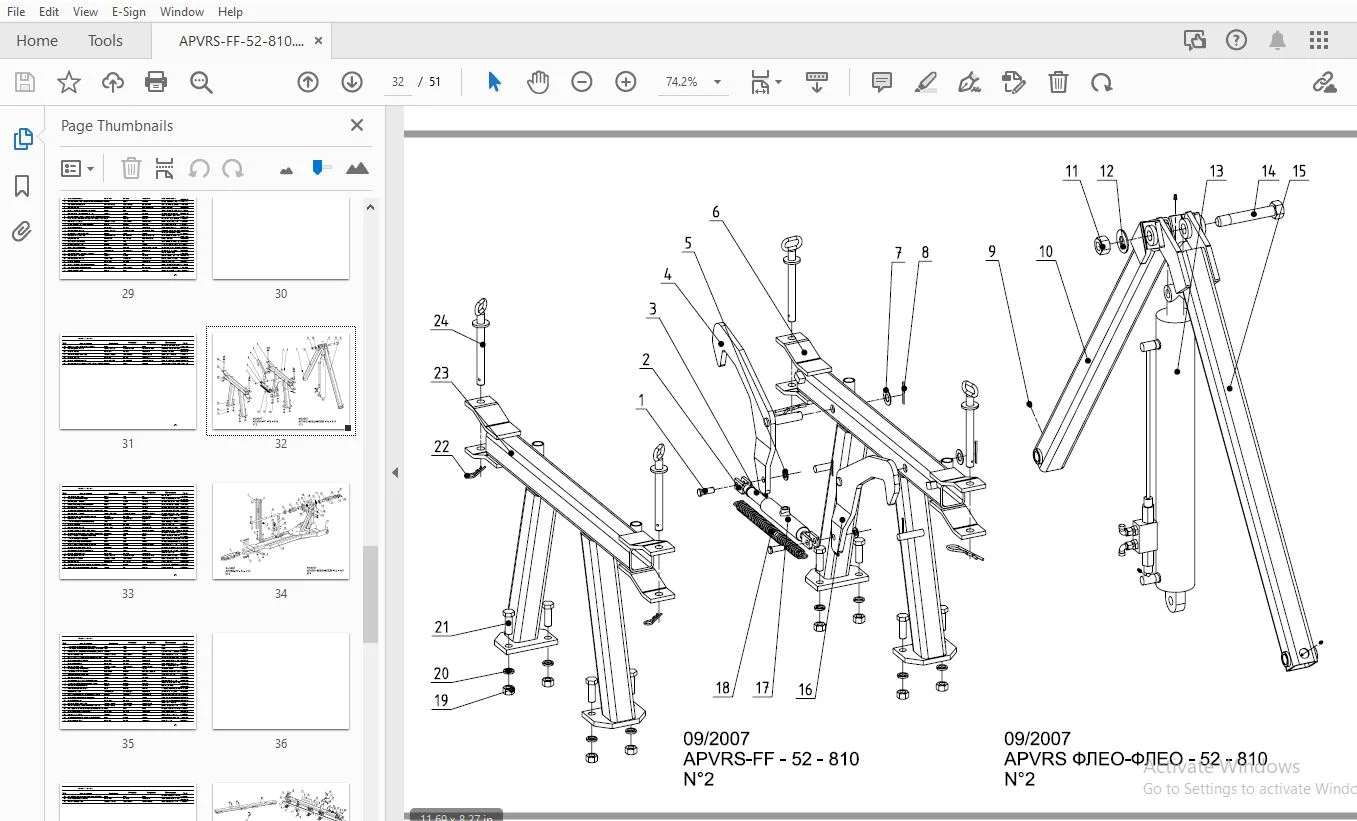
Task: Add a sticky note comment
Action: [x=882, y=82]
